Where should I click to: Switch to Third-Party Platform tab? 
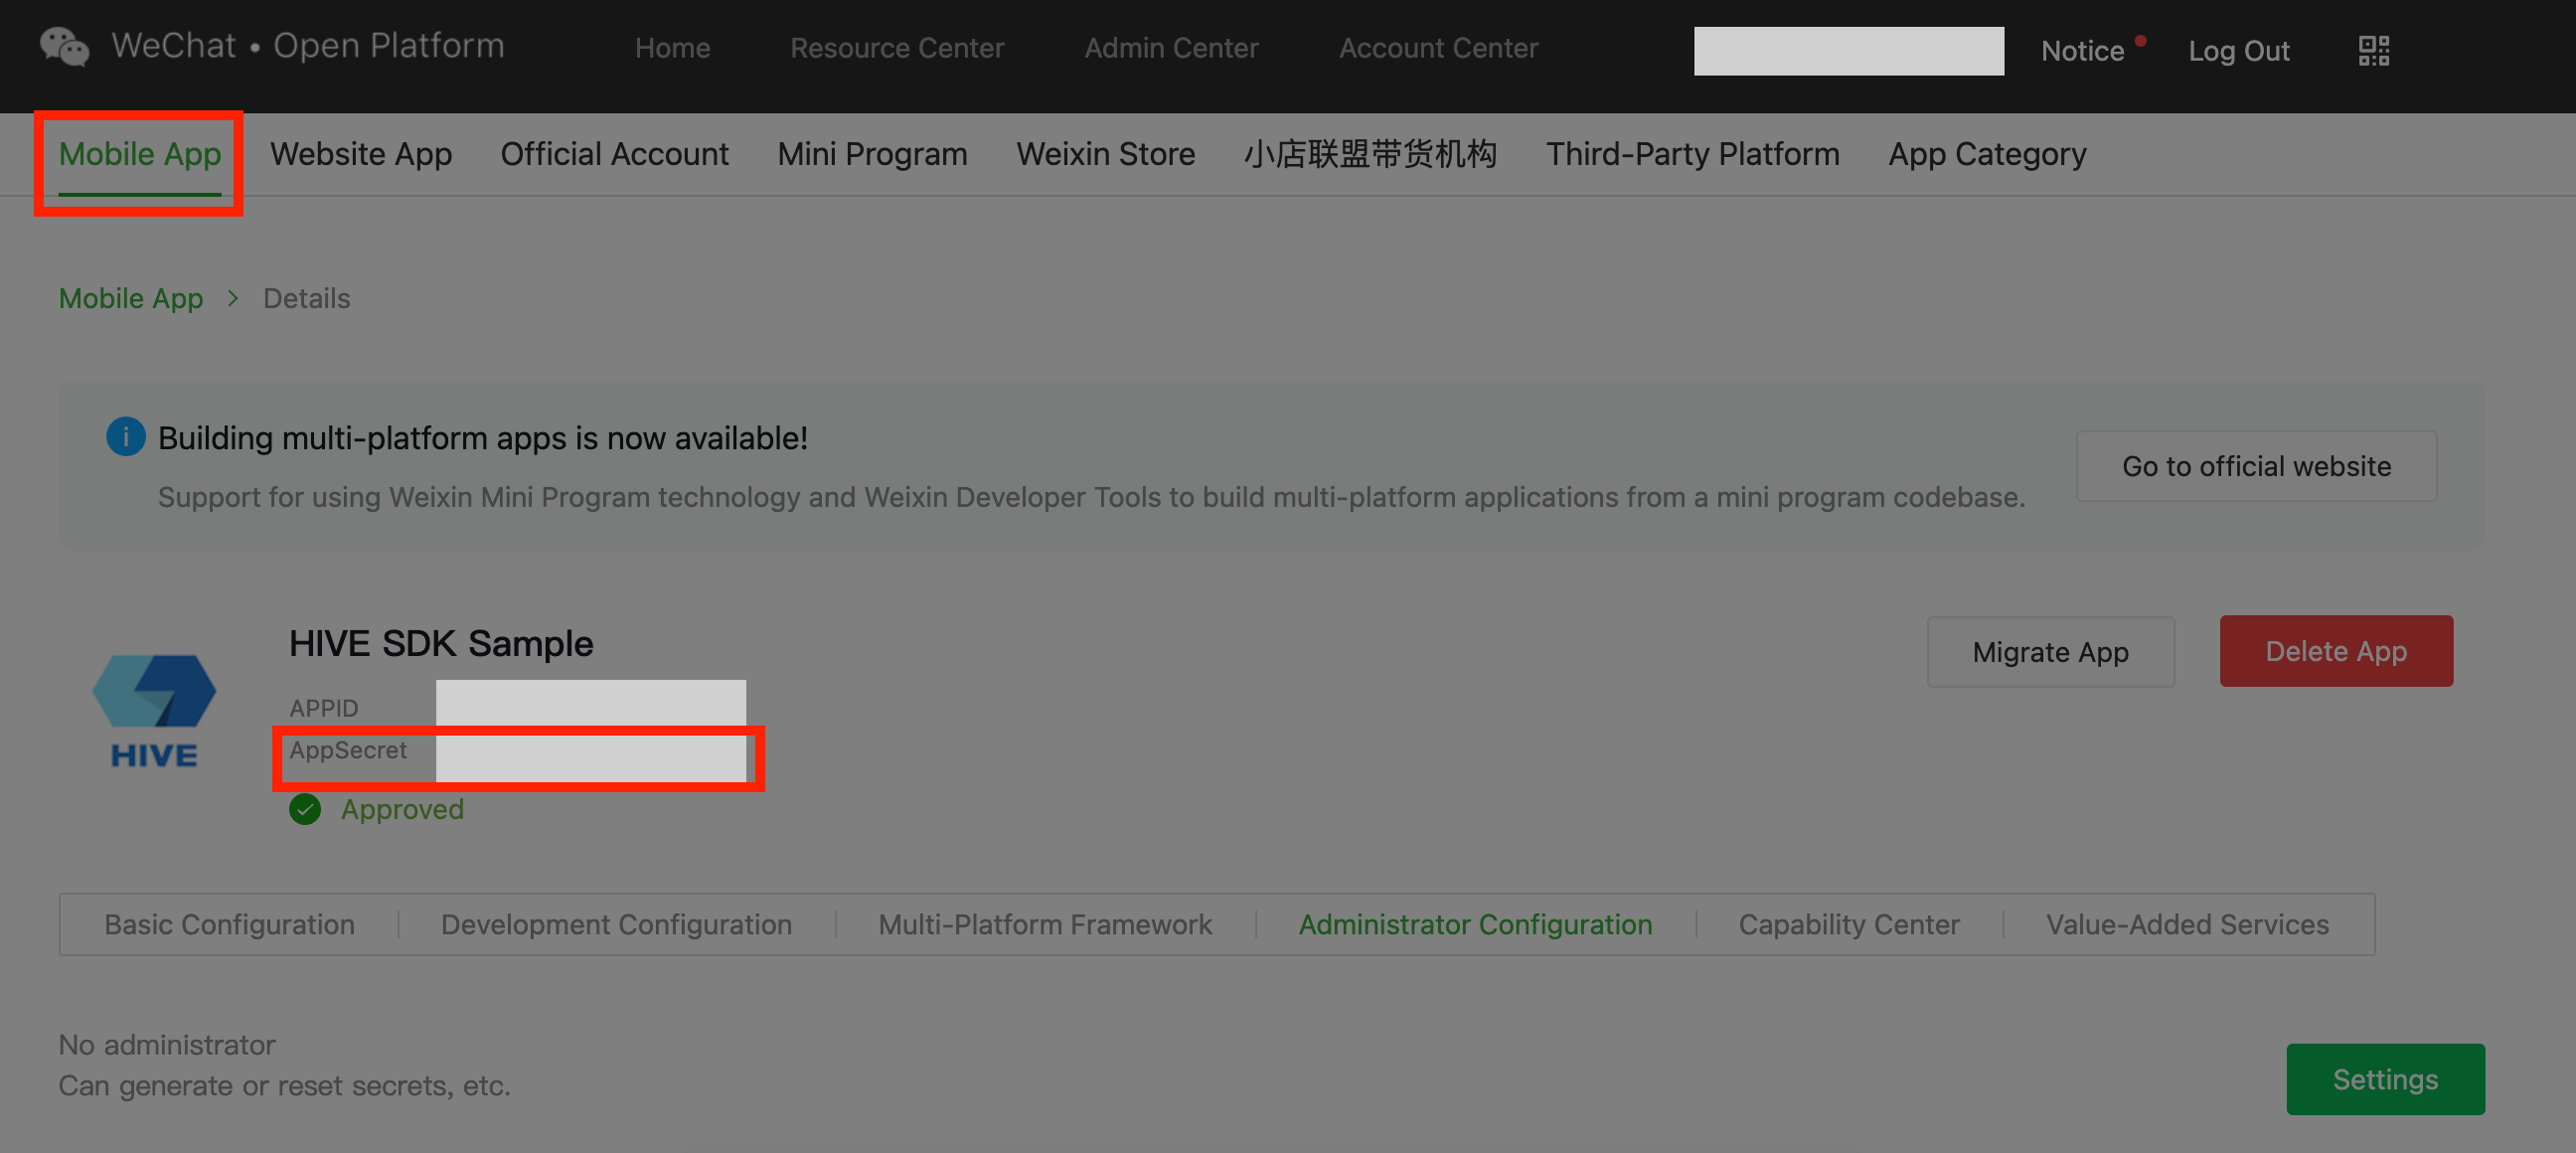(1692, 154)
